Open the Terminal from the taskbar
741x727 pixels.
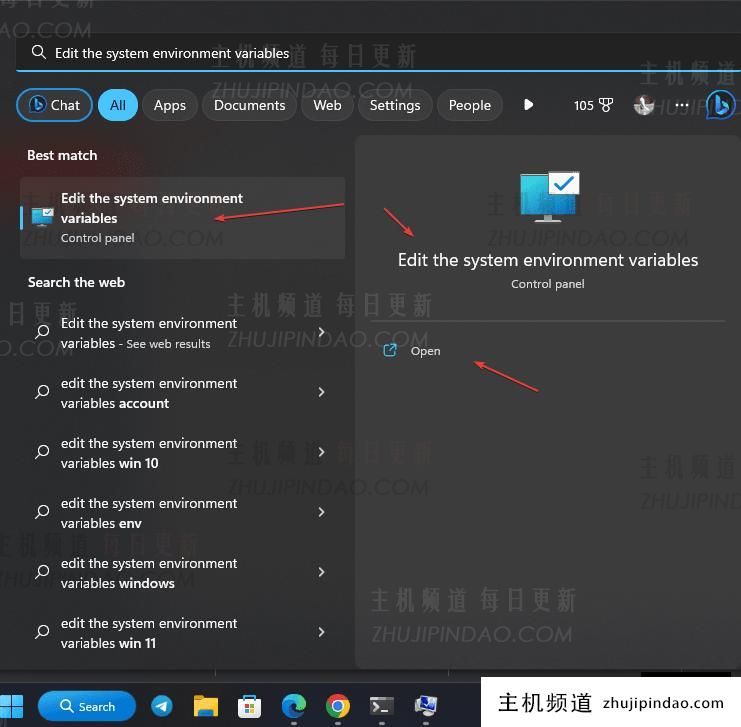(x=381, y=706)
